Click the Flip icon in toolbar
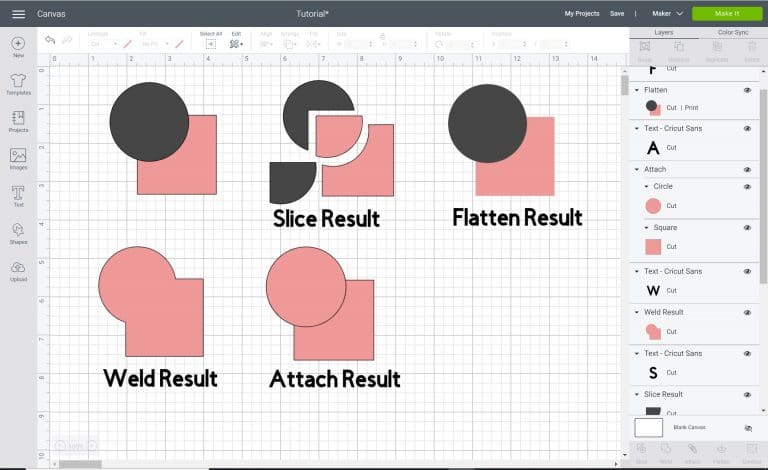 (x=312, y=44)
